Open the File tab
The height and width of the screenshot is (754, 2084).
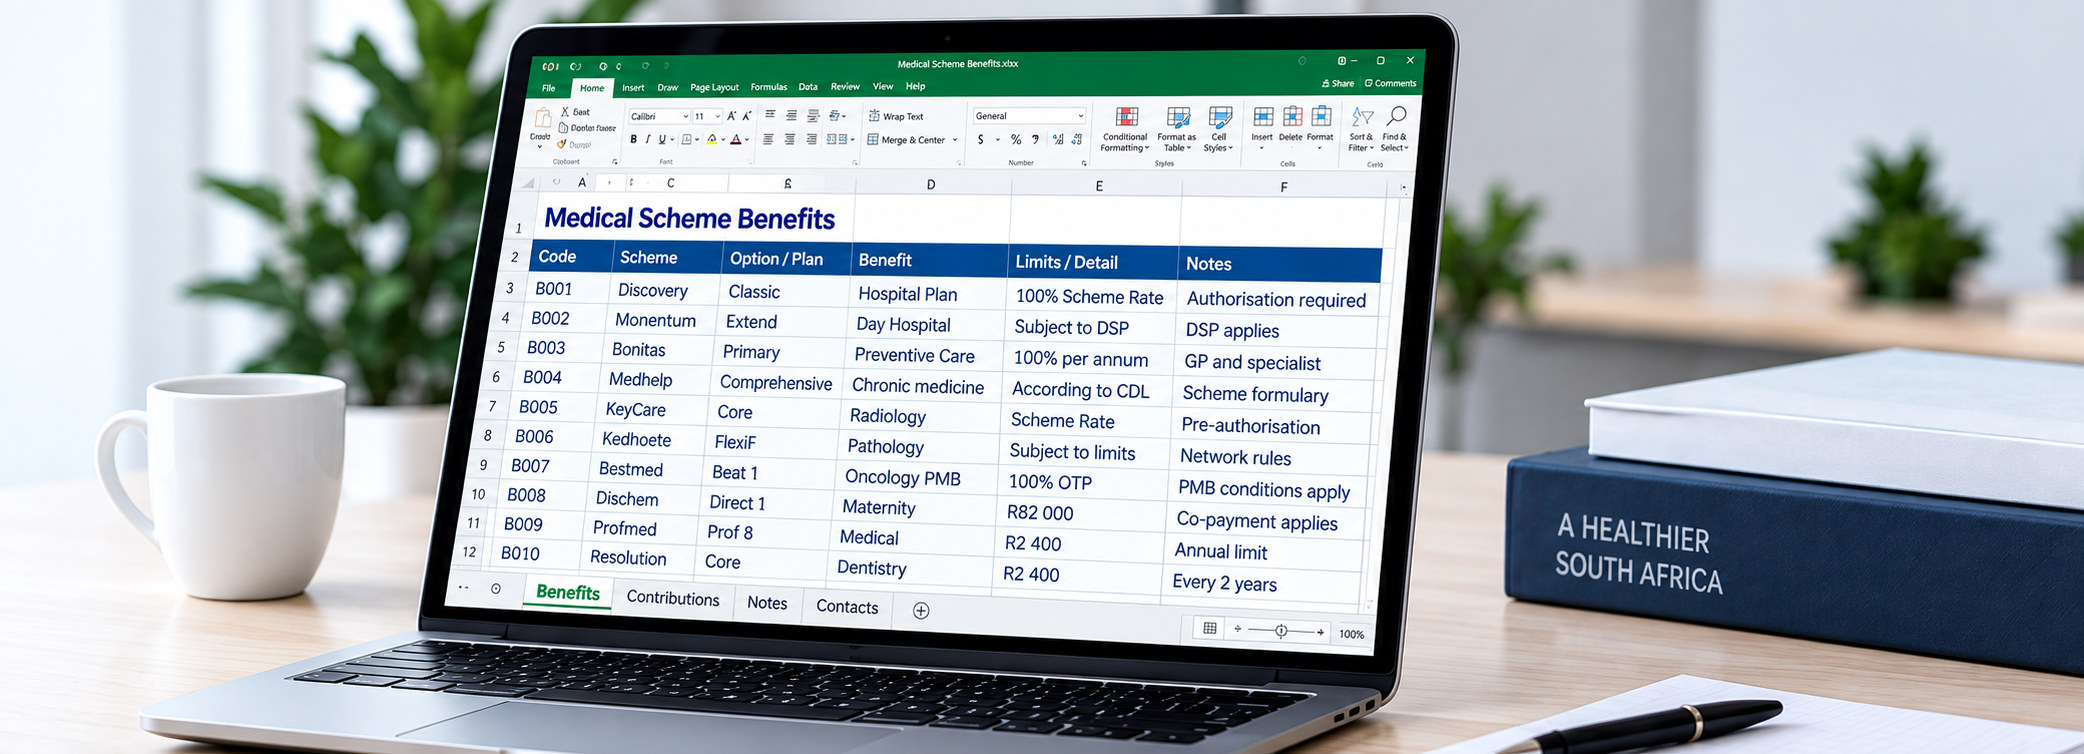tap(548, 88)
